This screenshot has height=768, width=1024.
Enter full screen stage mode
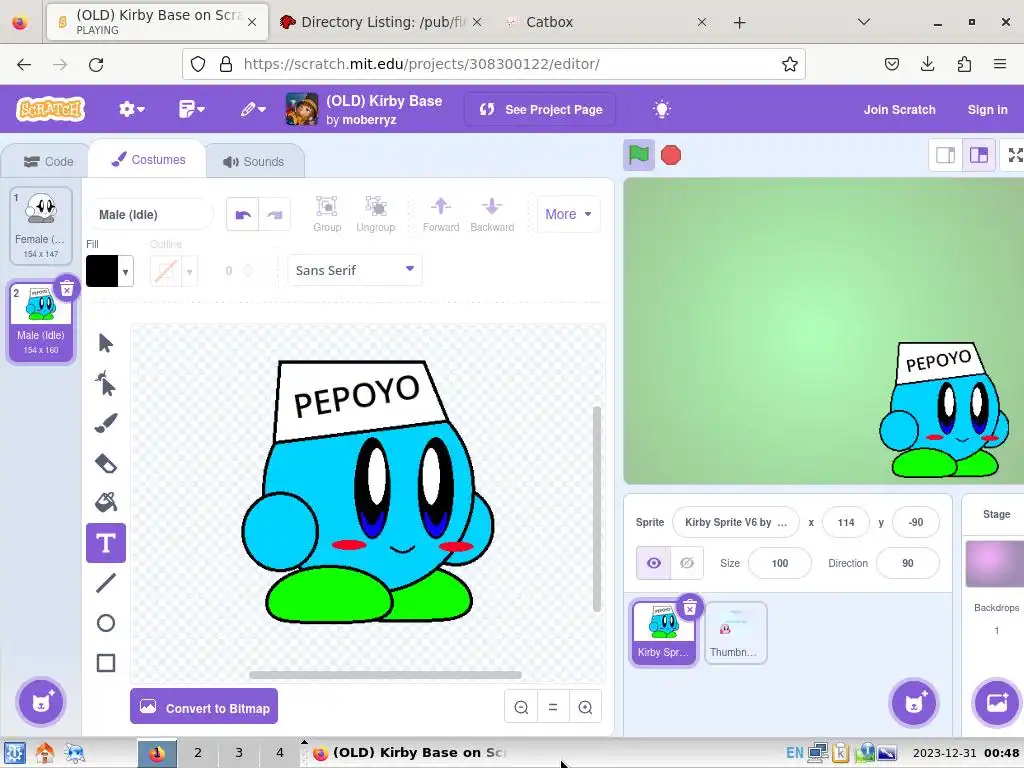click(x=1014, y=155)
